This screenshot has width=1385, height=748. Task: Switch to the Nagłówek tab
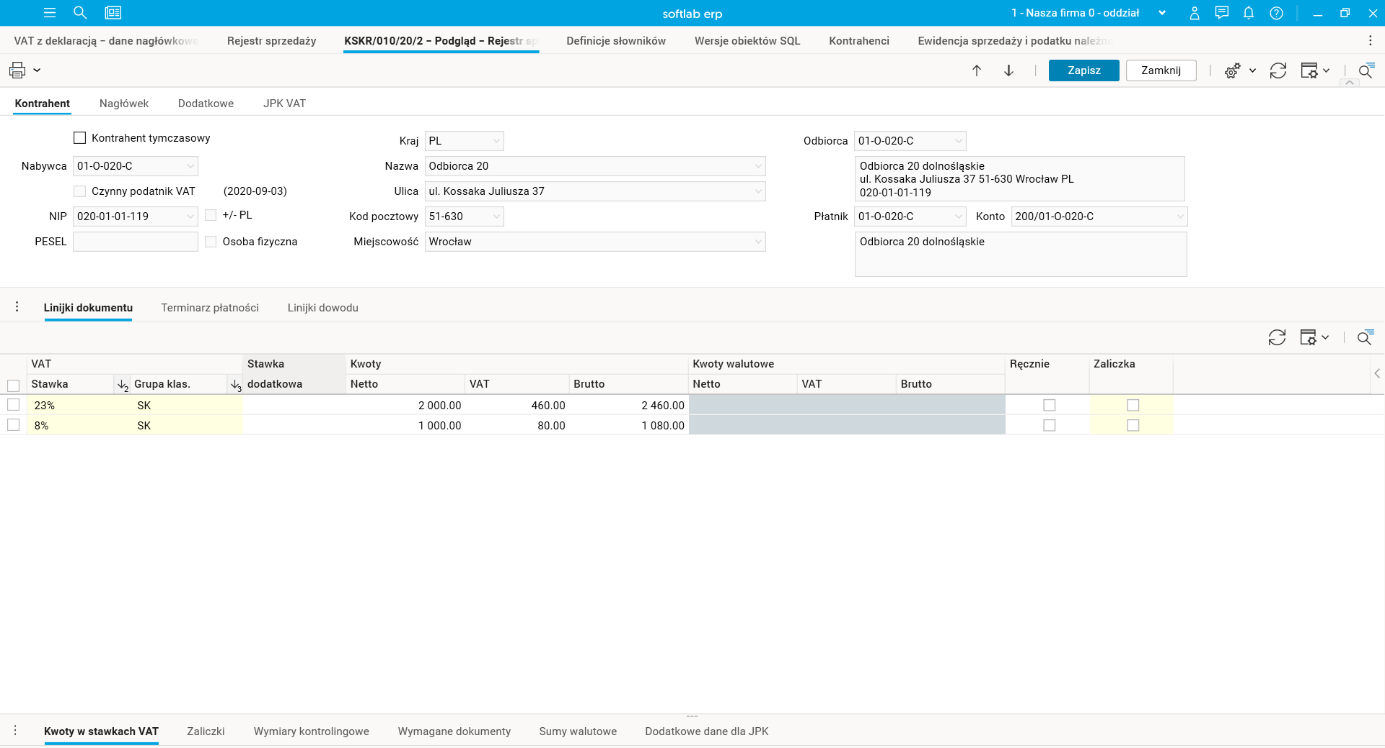pos(124,103)
